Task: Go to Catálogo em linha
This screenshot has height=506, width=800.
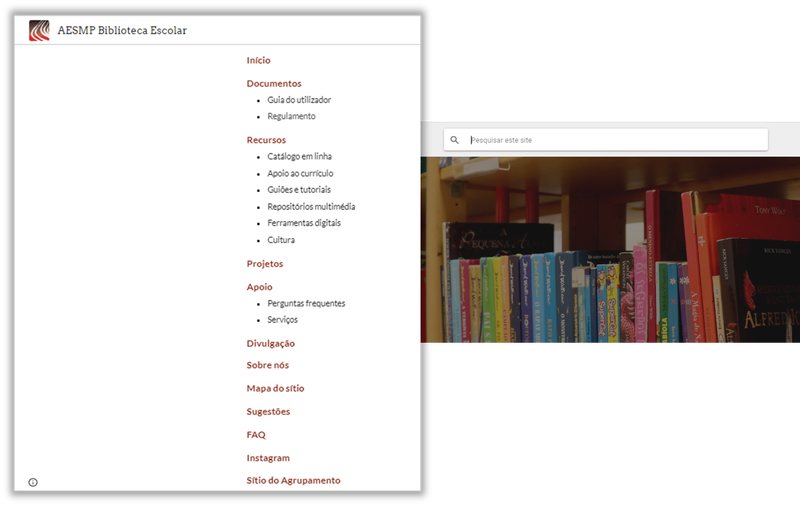Action: pyautogui.click(x=299, y=157)
